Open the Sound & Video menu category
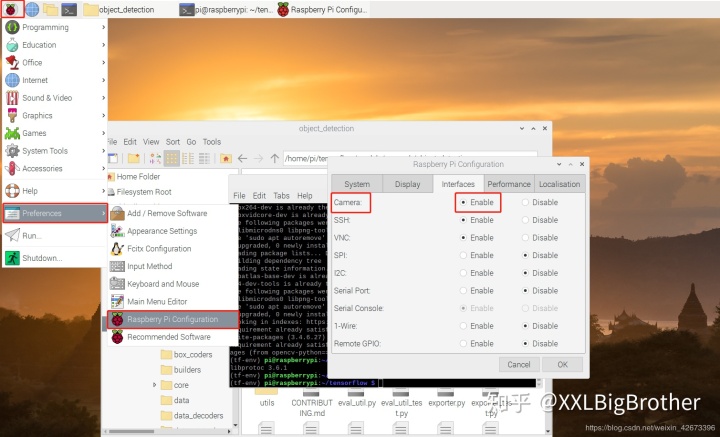The height and width of the screenshot is (437, 720). click(x=55, y=98)
